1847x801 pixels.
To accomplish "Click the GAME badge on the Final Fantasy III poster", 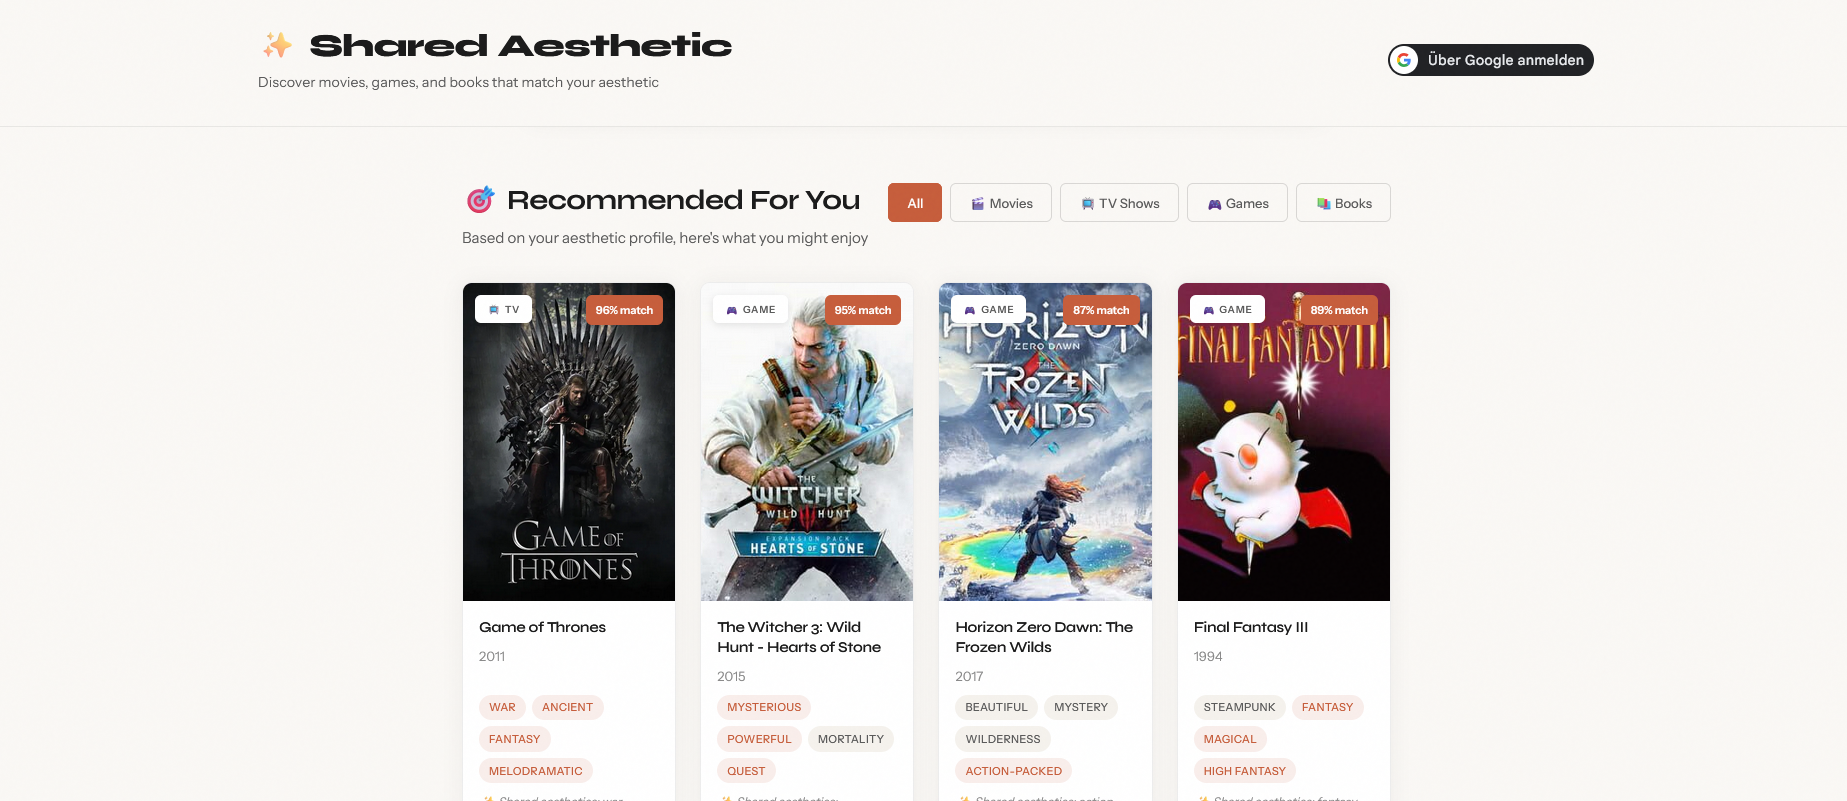I will click(1227, 310).
